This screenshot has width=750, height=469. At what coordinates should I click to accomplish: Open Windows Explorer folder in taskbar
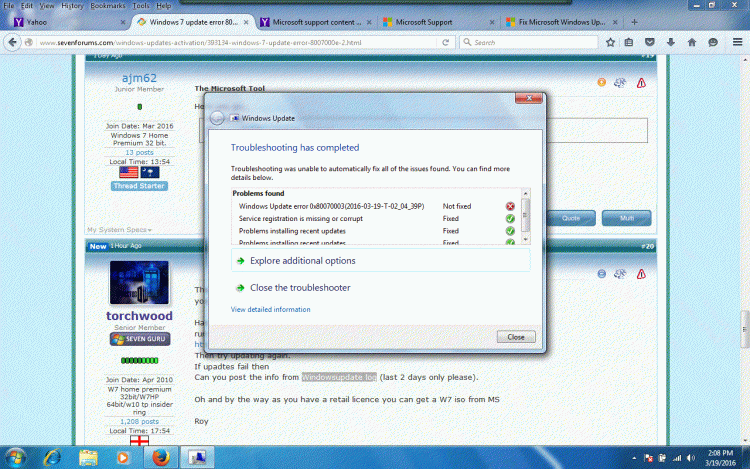click(88, 458)
